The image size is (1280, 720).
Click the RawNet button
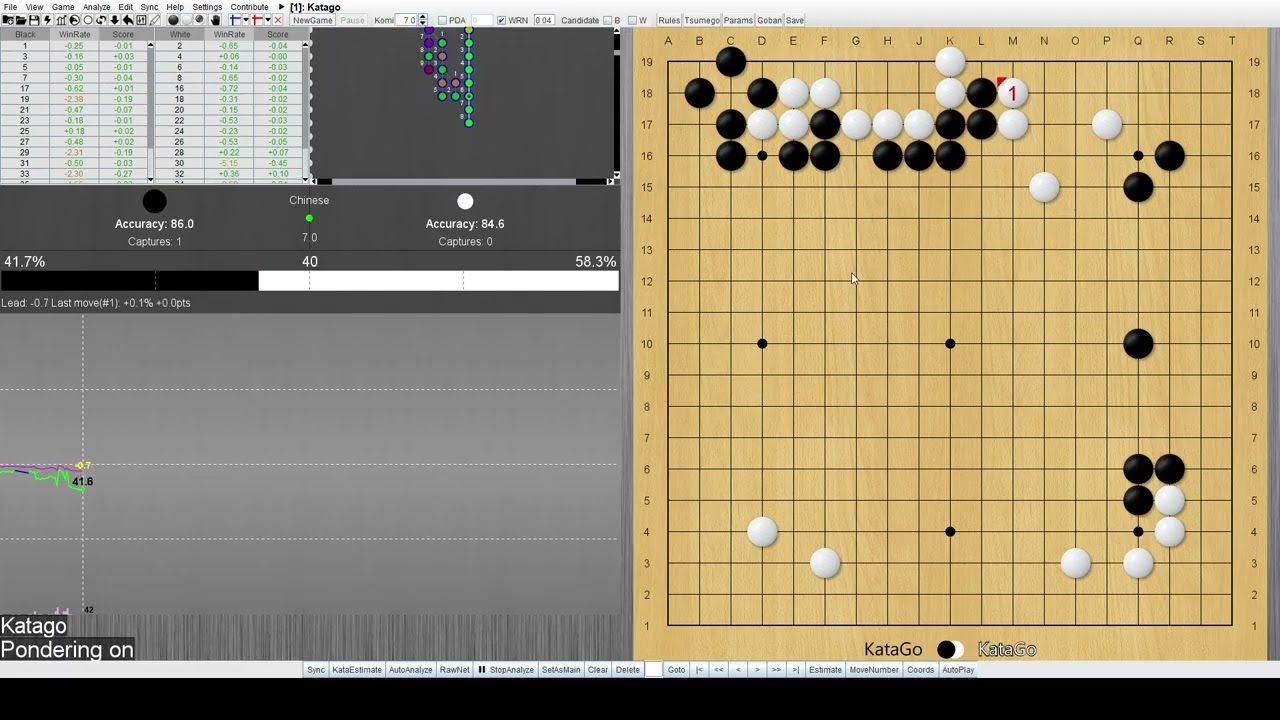point(454,670)
